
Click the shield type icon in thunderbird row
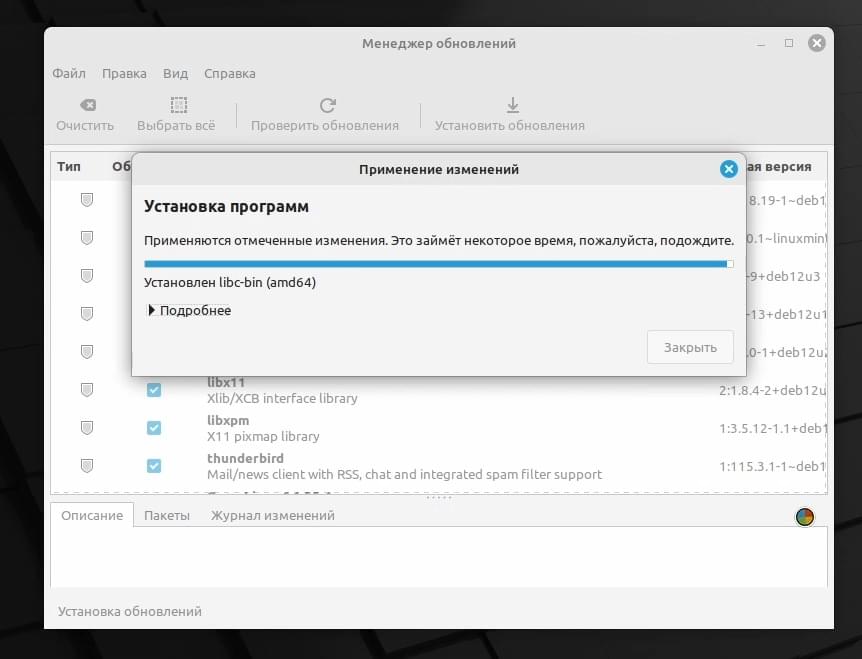click(x=87, y=466)
